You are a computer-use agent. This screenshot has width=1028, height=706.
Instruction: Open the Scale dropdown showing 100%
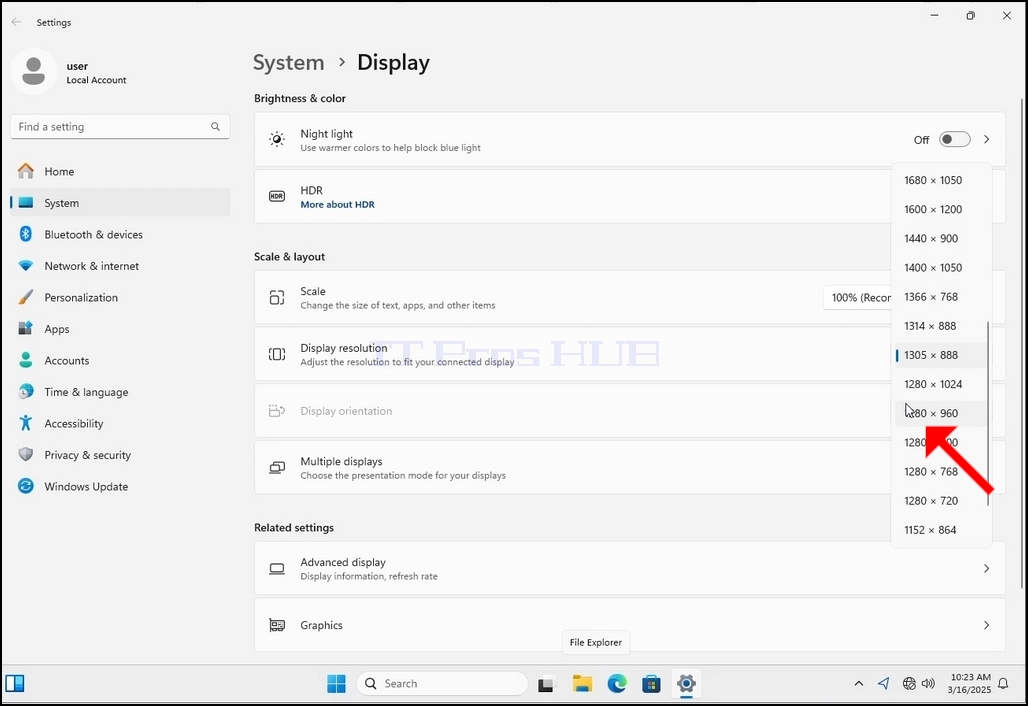pos(858,297)
